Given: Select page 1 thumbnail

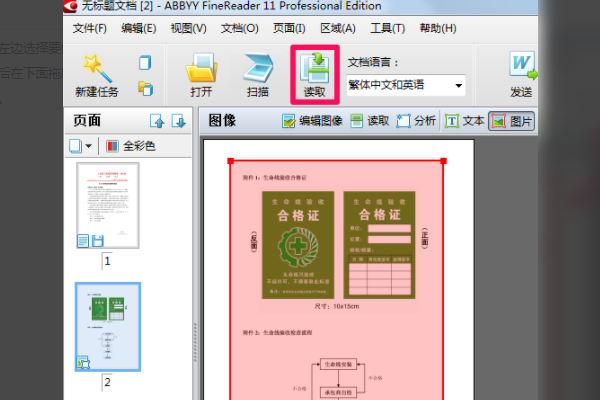Looking at the screenshot, I should [108, 205].
